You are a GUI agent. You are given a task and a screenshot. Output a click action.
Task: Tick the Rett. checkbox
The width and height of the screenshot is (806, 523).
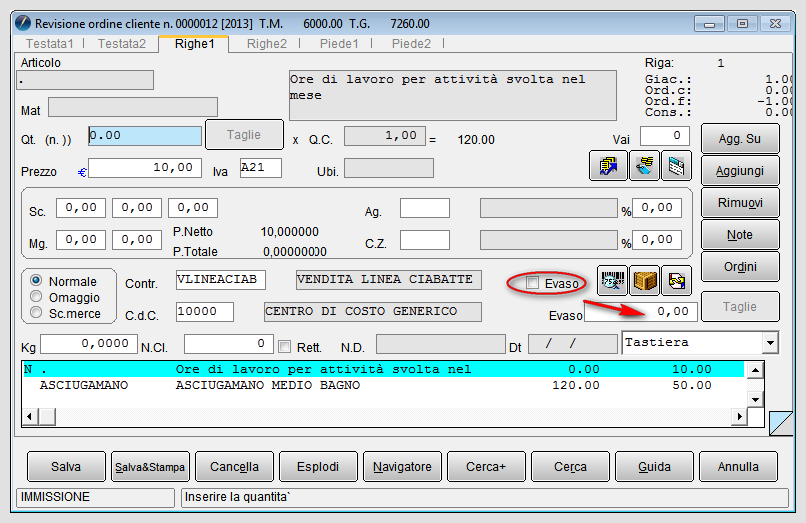pyautogui.click(x=284, y=347)
